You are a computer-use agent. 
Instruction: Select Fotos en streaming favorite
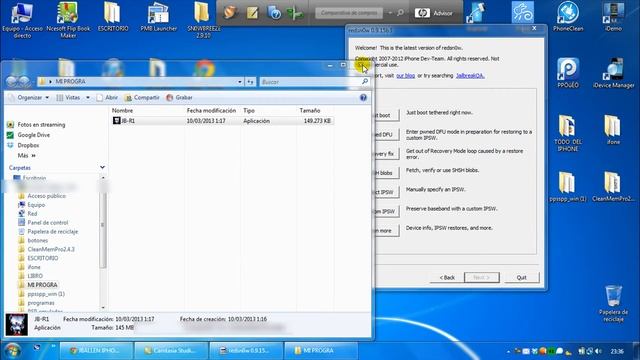coord(36,124)
